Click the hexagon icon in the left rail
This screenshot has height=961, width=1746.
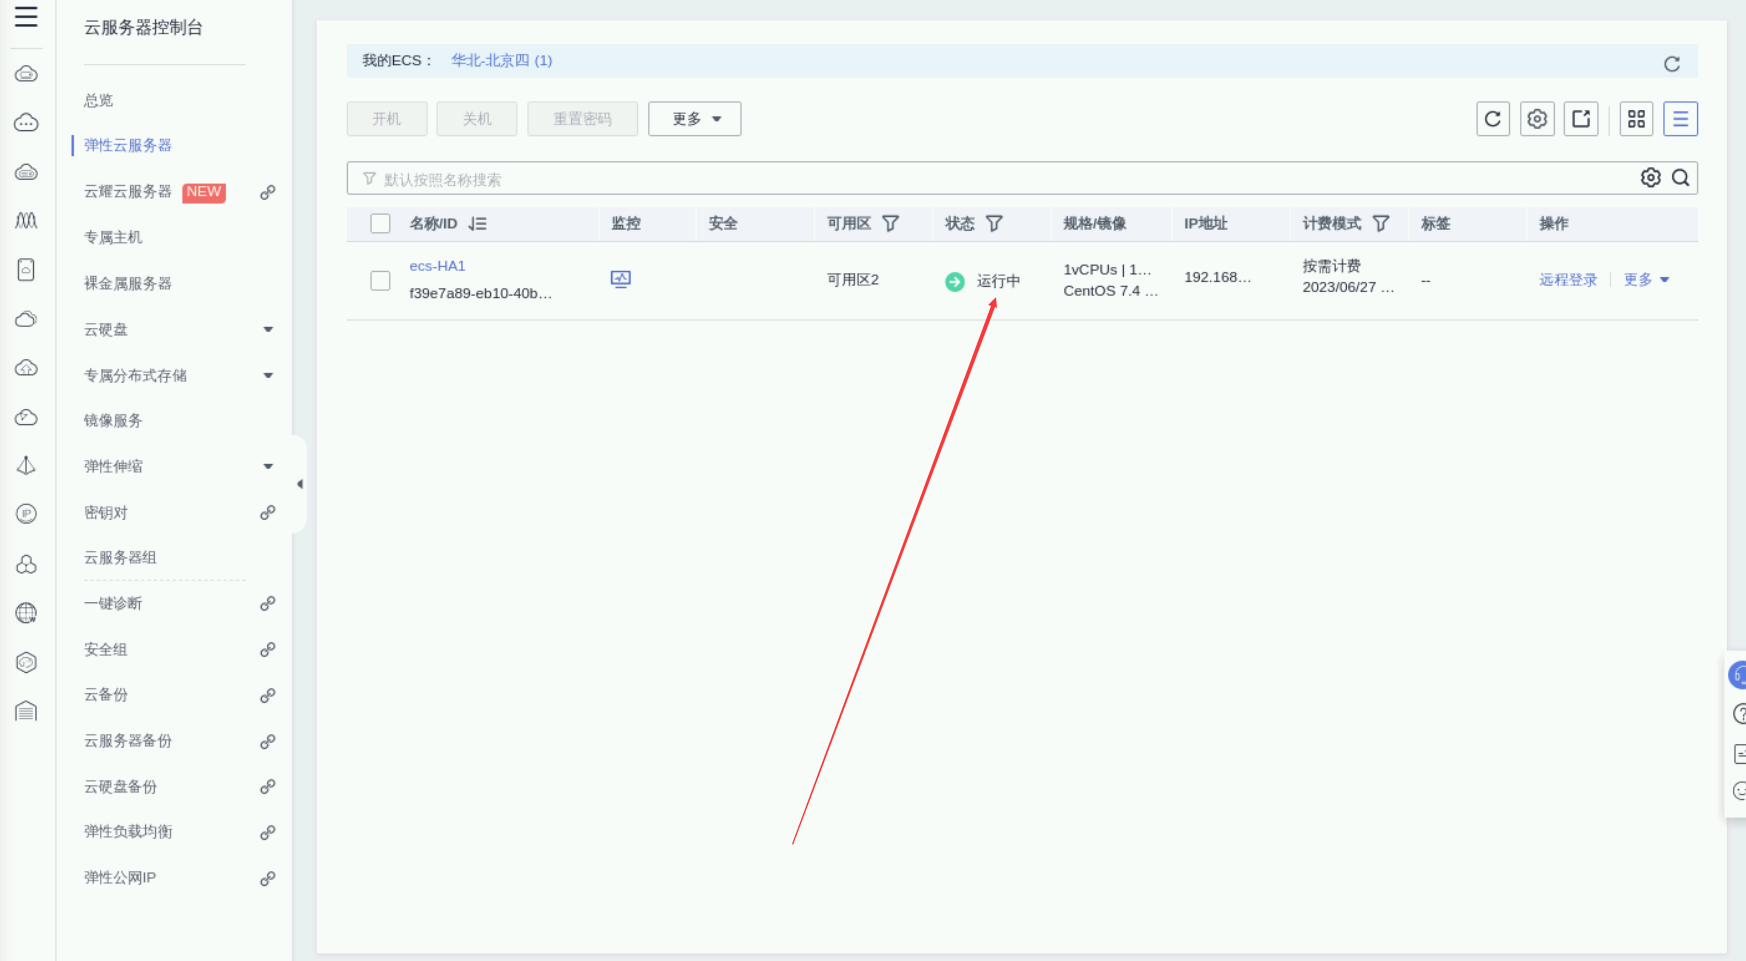click(27, 662)
